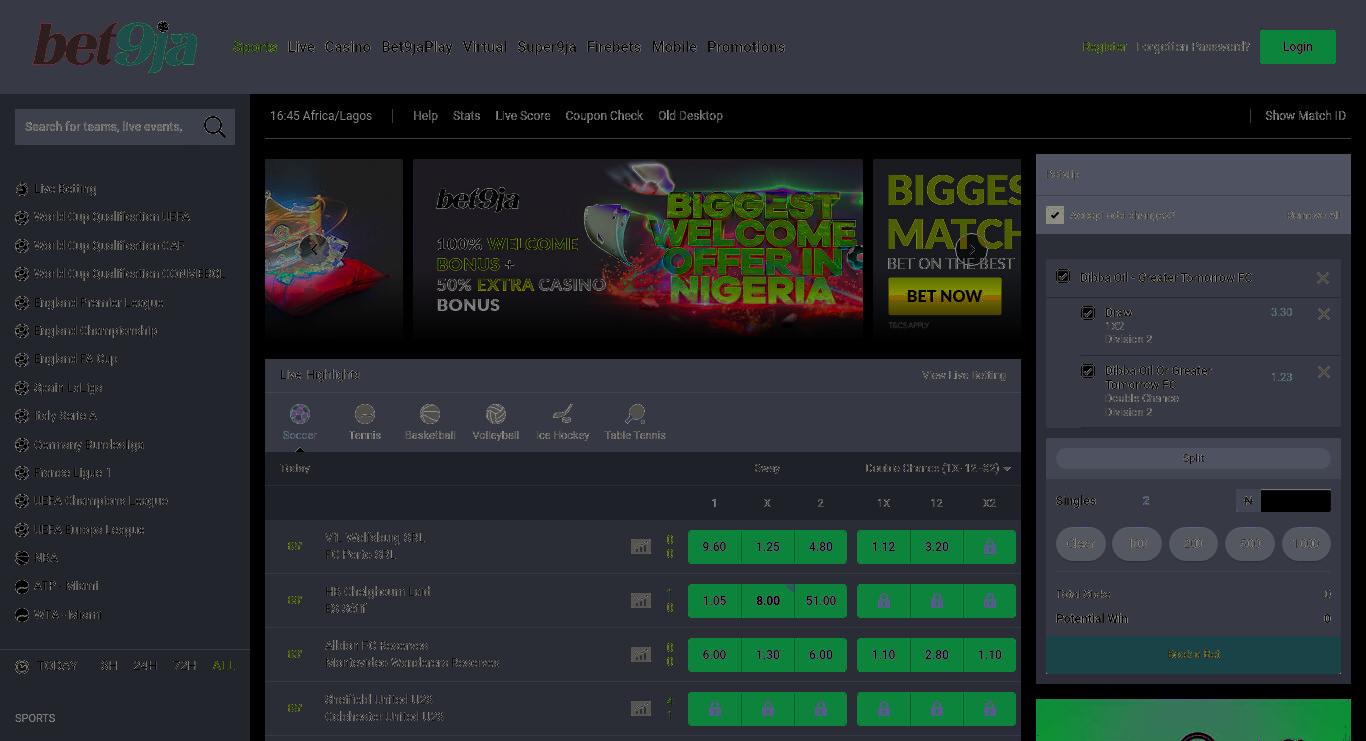Click the Place a Bet button
The width and height of the screenshot is (1366, 741).
tap(1193, 655)
